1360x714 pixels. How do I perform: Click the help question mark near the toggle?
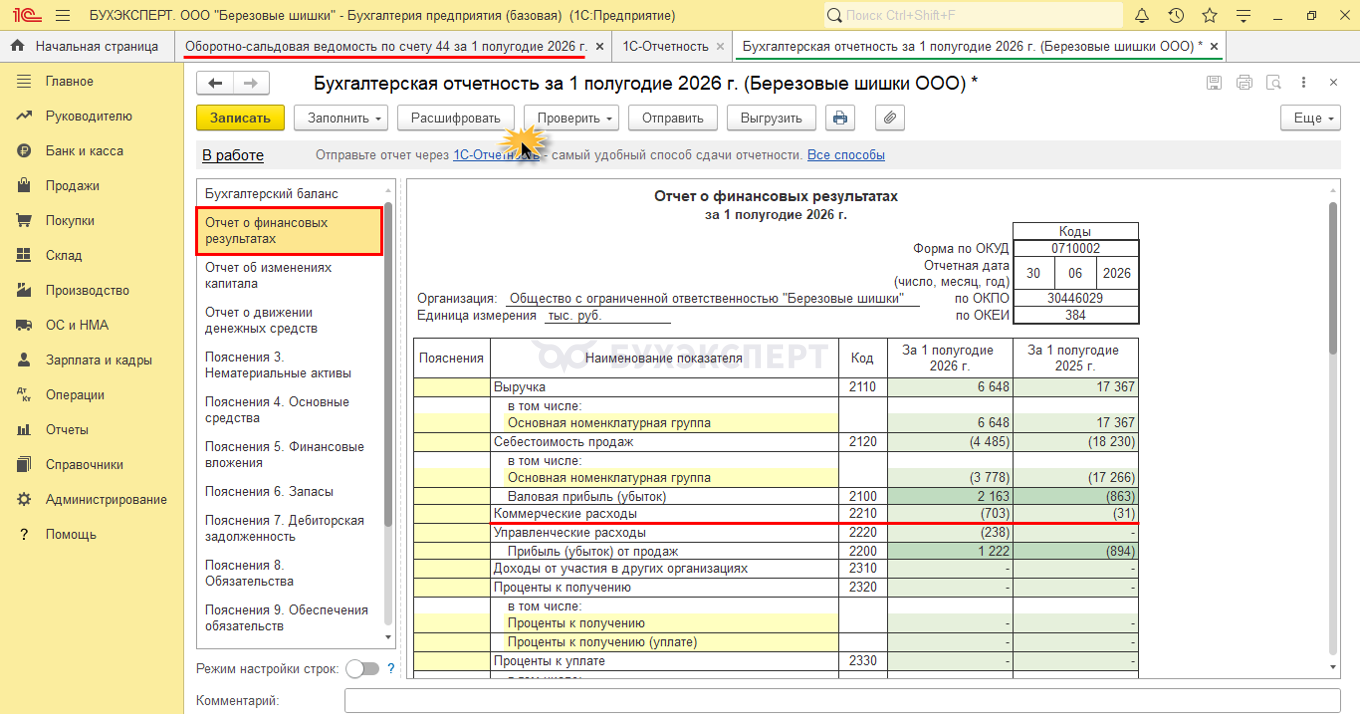(391, 669)
